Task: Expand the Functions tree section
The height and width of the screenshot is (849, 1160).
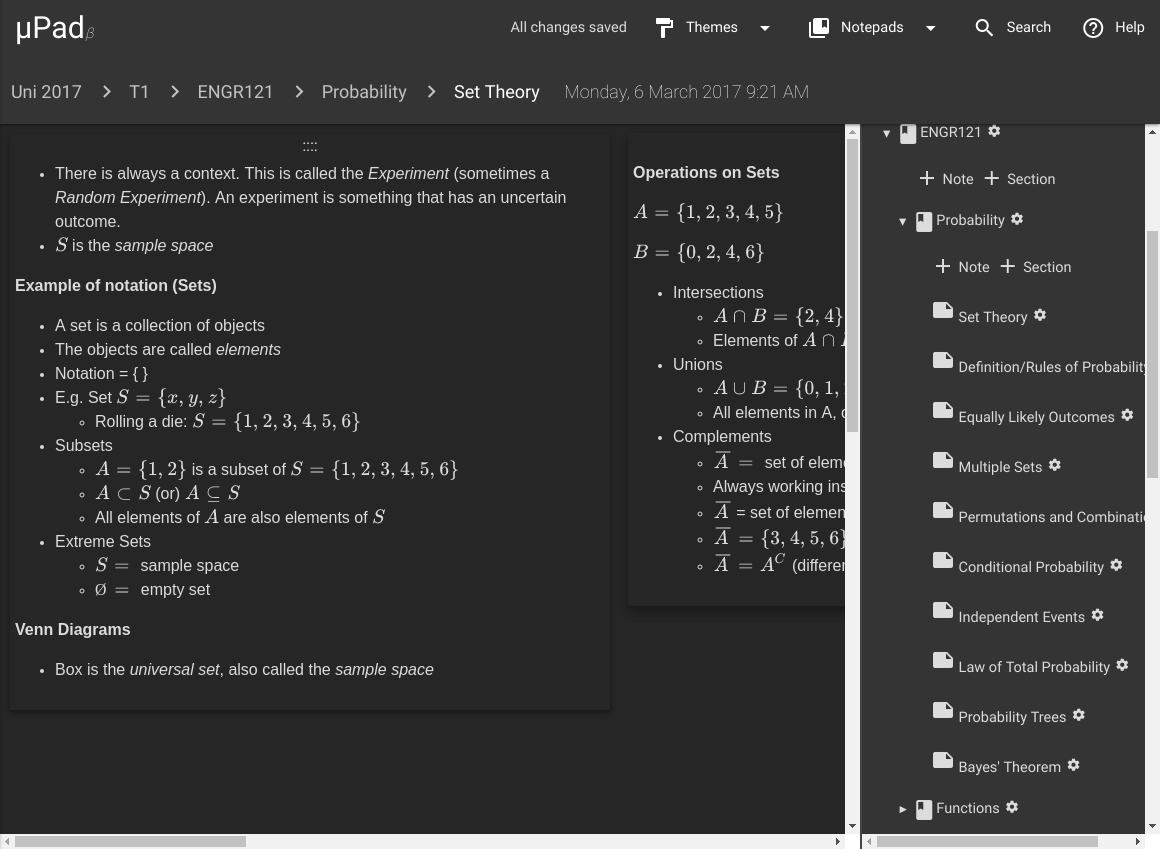Action: pyautogui.click(x=903, y=809)
